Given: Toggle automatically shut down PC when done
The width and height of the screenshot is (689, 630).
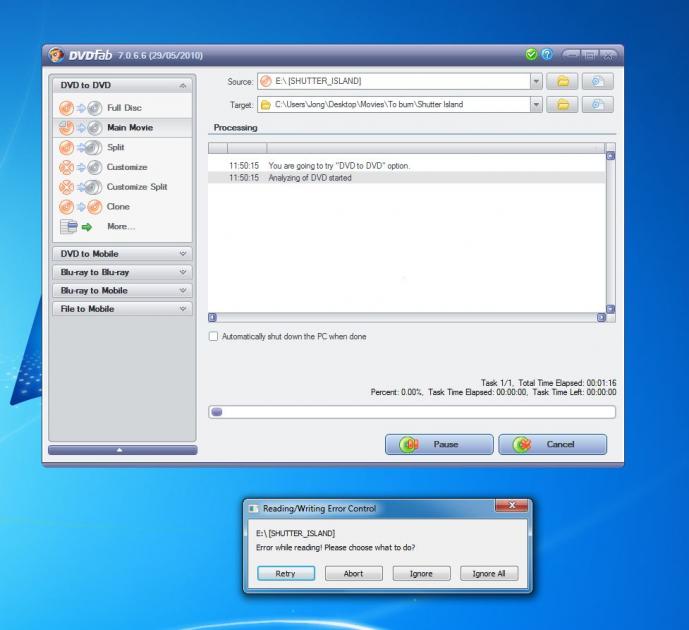Looking at the screenshot, I should tap(213, 337).
